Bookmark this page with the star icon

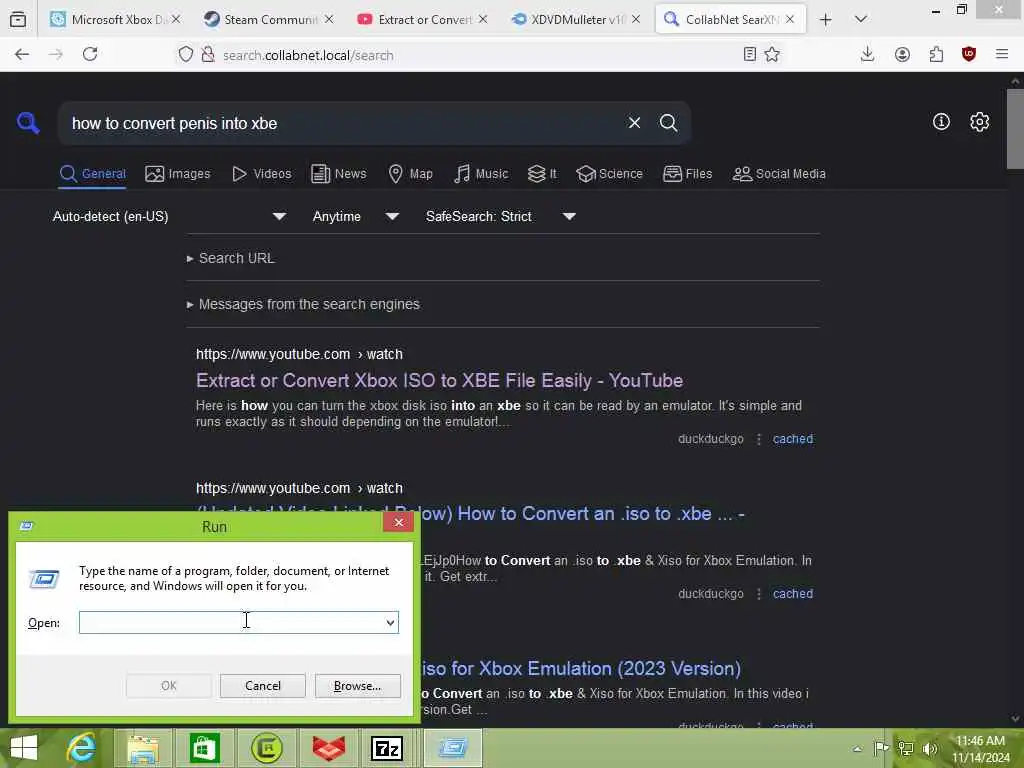[772, 54]
